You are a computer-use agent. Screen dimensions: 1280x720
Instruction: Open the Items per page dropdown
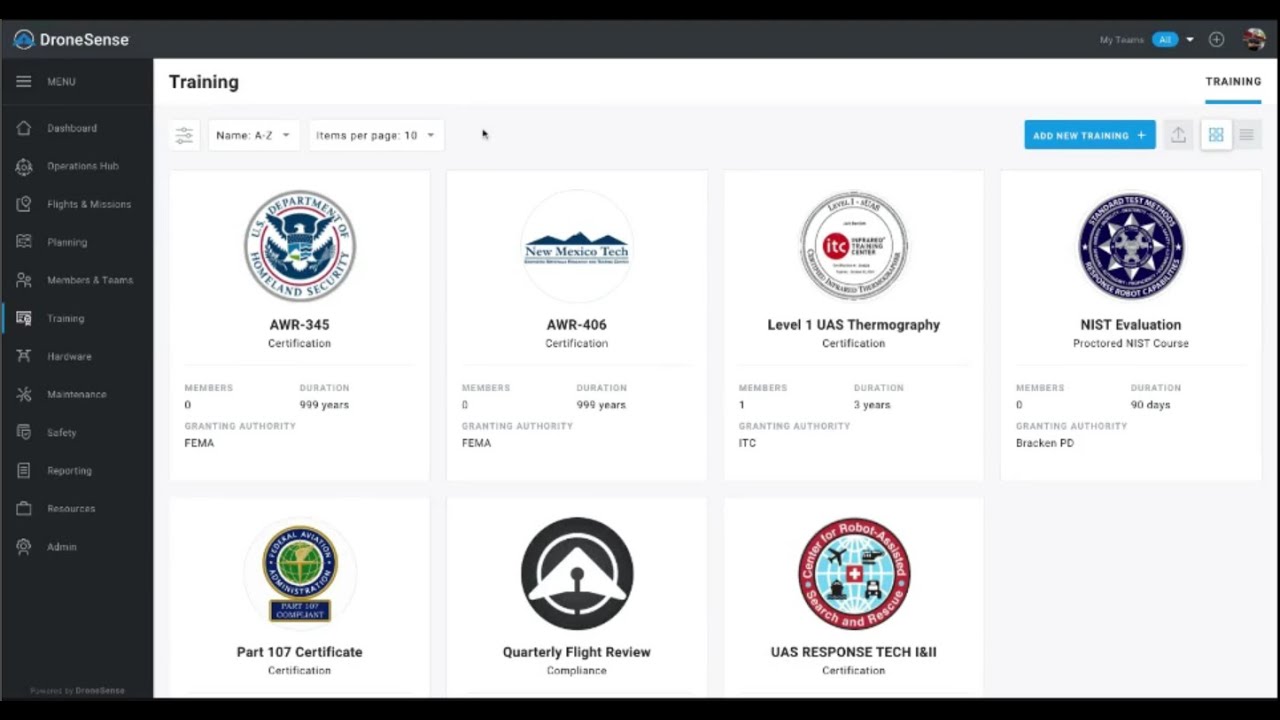[376, 135]
